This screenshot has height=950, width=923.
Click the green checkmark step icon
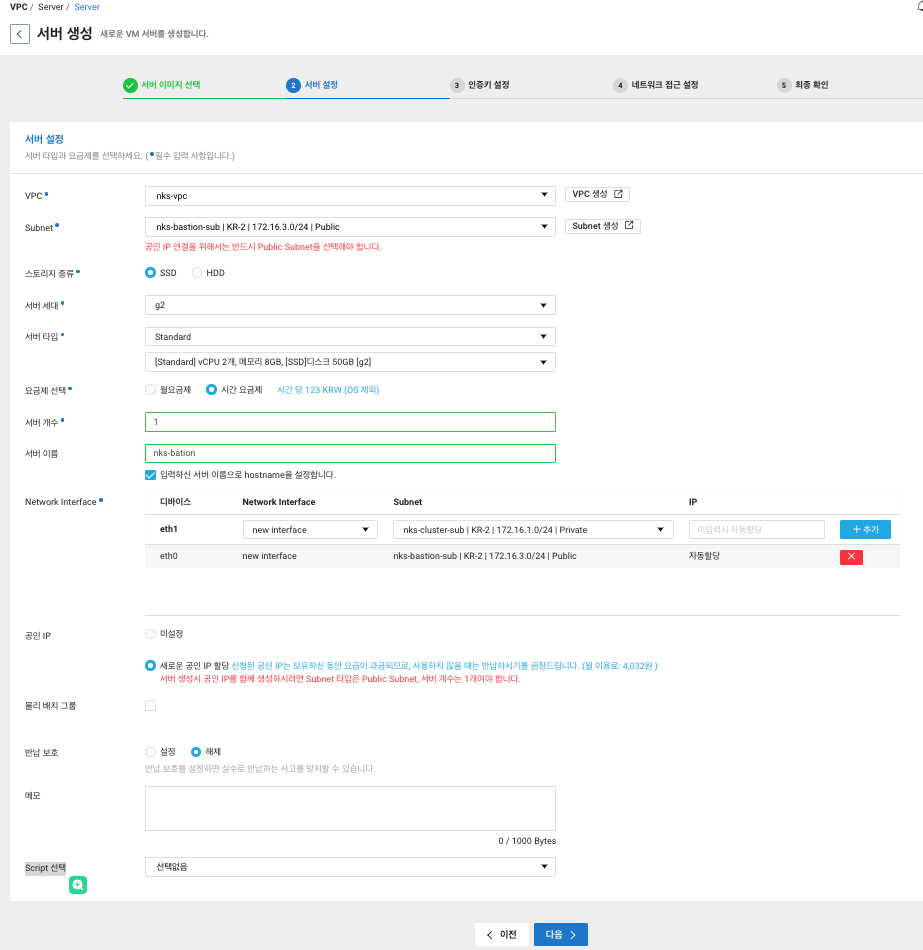130,85
